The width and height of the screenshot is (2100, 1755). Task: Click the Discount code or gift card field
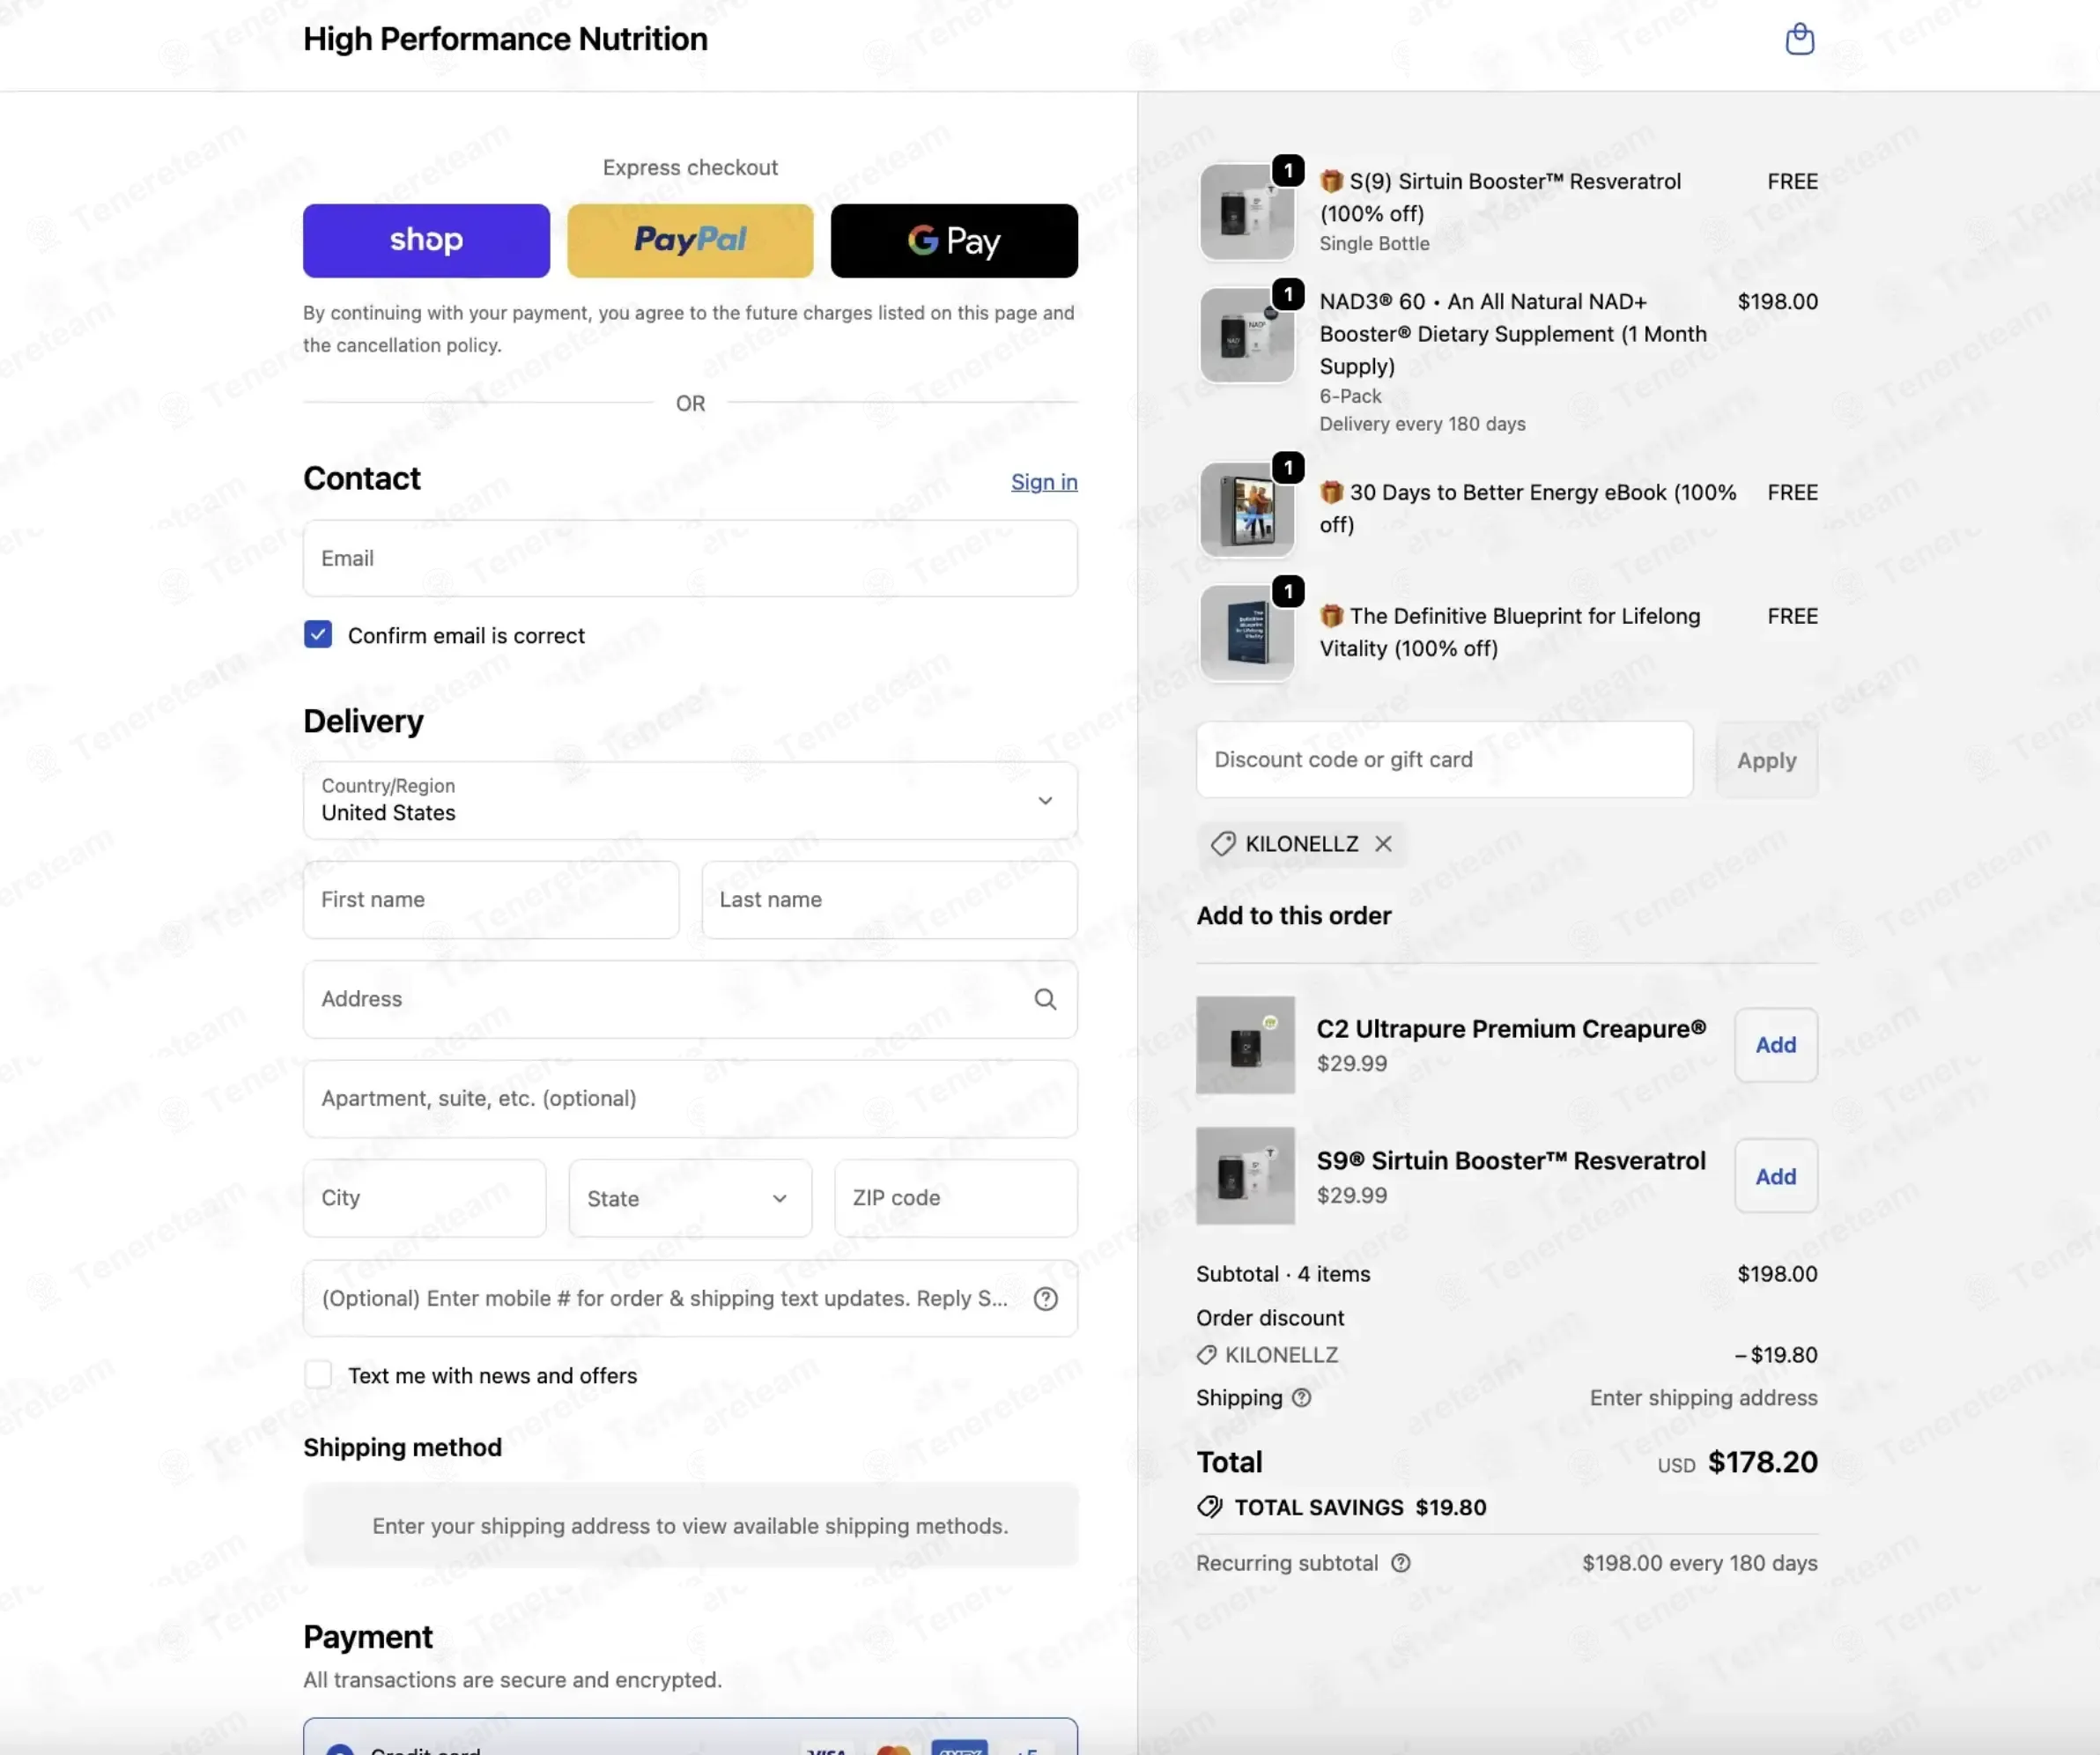click(x=1444, y=760)
